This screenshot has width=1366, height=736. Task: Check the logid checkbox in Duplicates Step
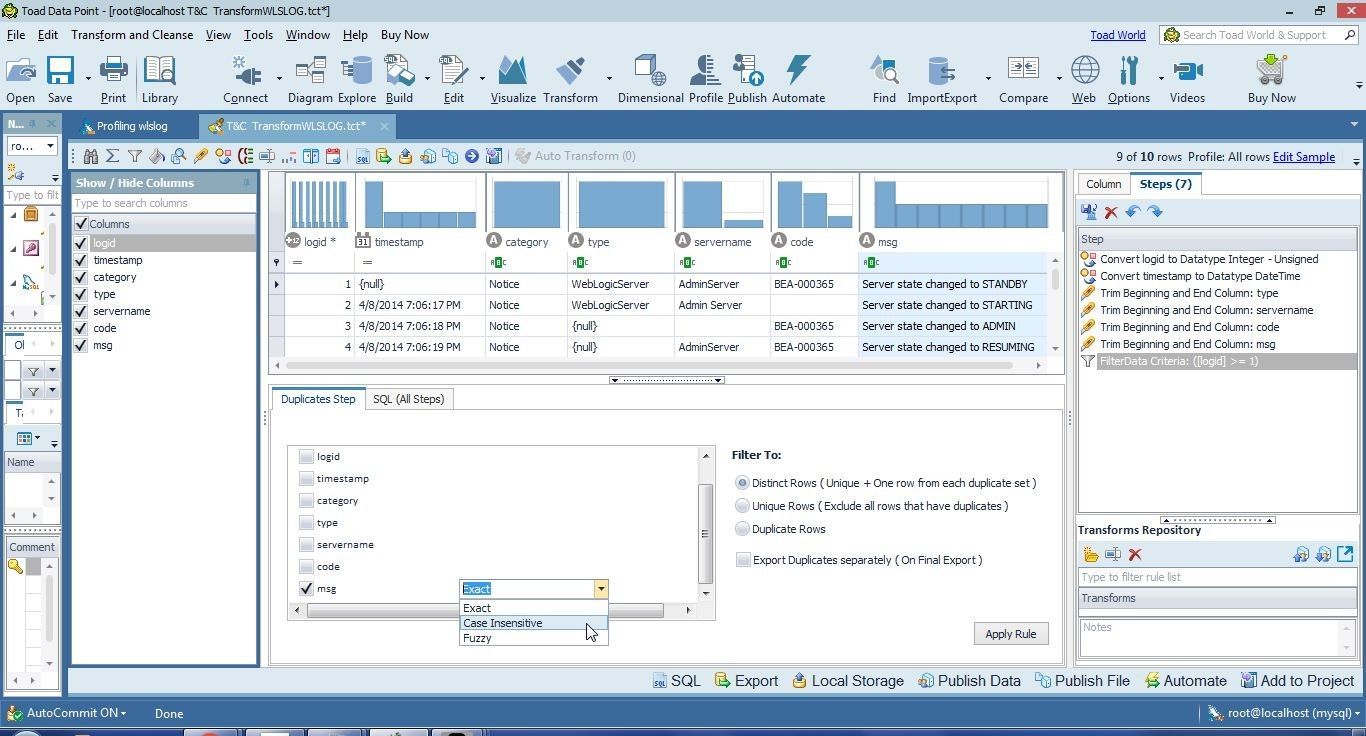pos(307,456)
